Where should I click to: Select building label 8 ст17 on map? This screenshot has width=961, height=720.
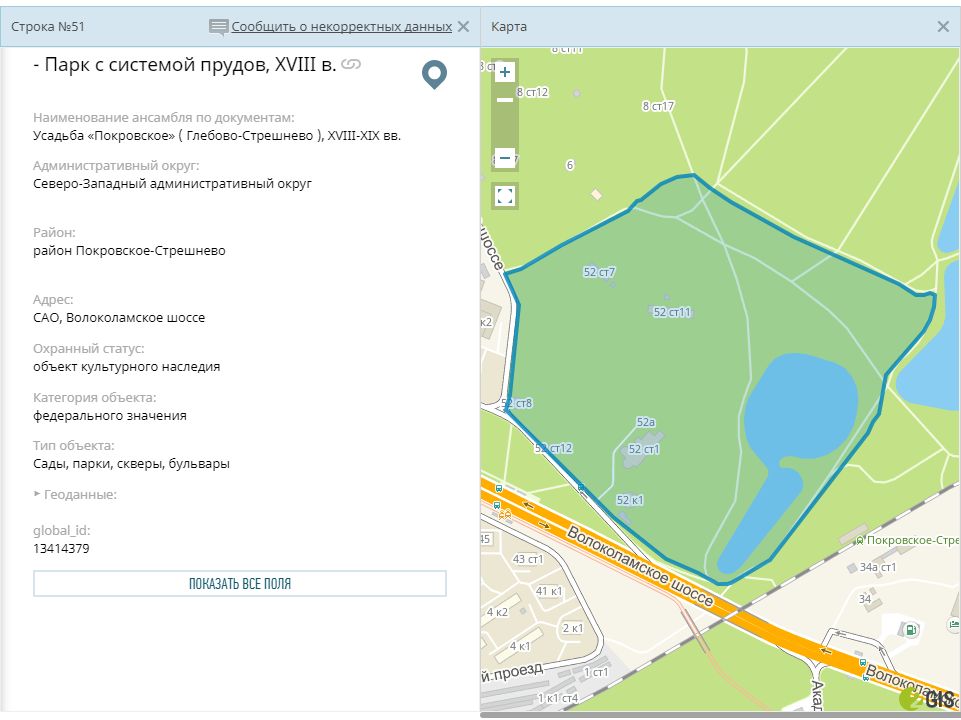point(658,106)
